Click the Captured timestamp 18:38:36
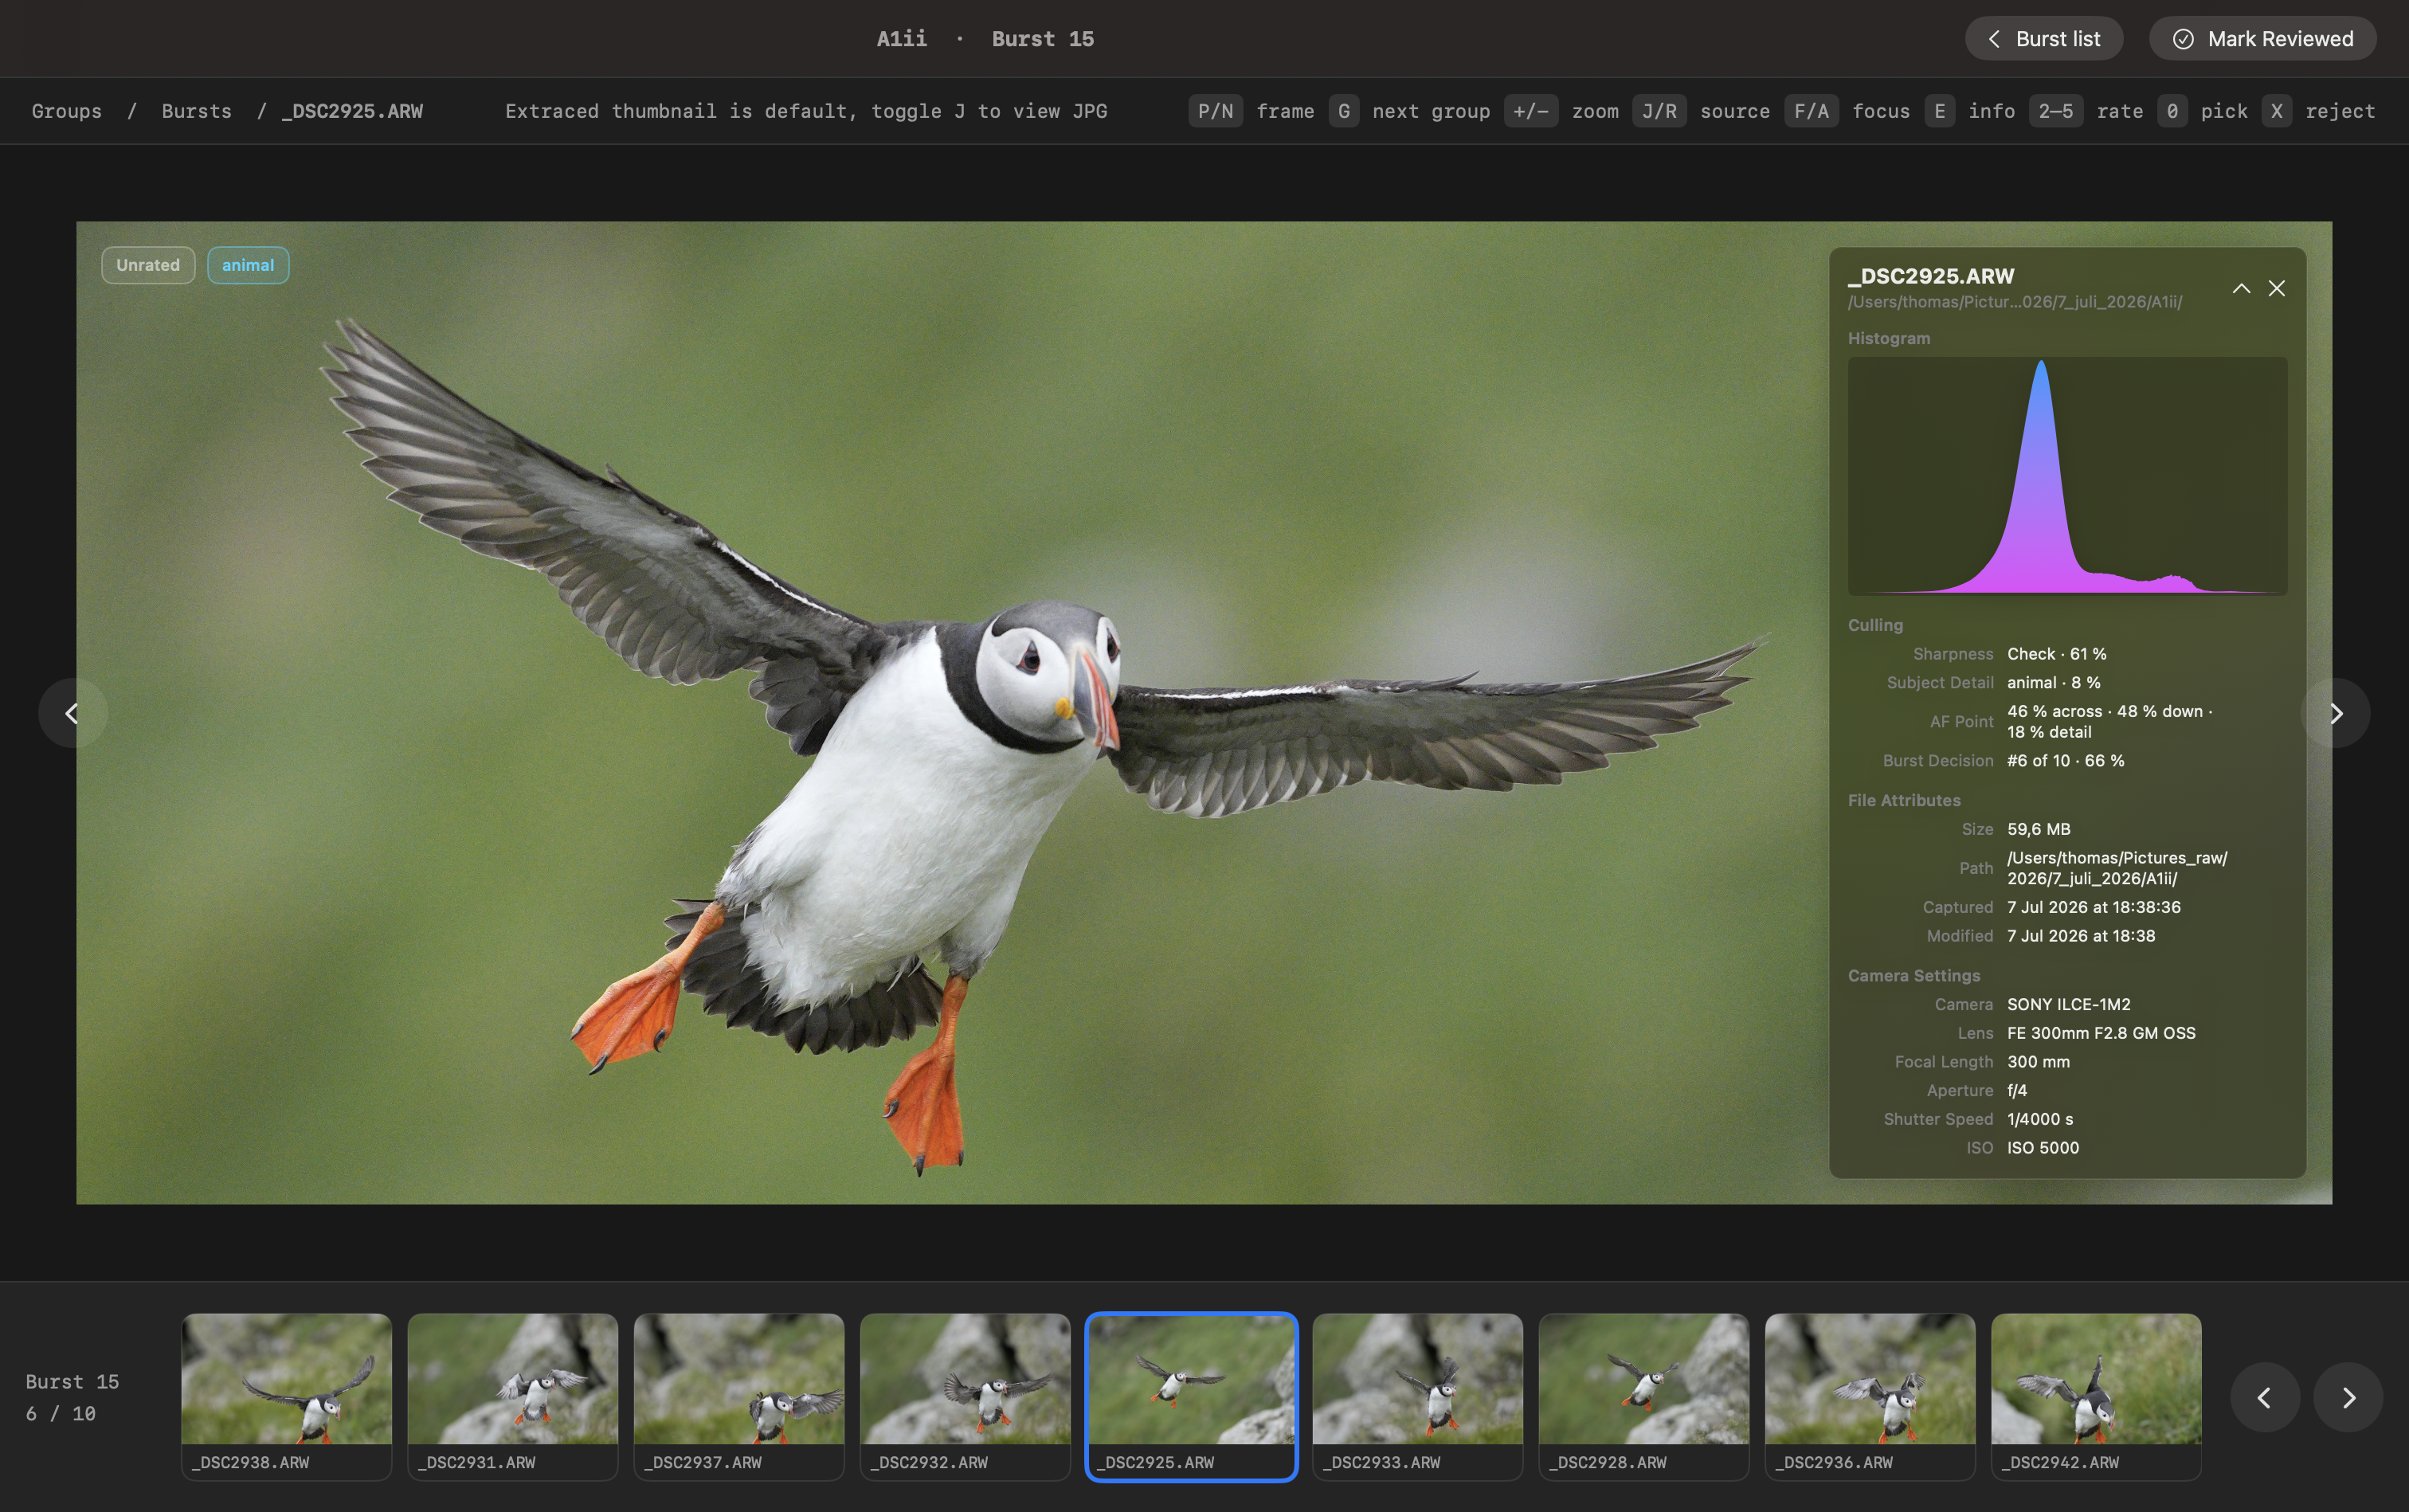Viewport: 2409px width, 1512px height. click(2094, 908)
